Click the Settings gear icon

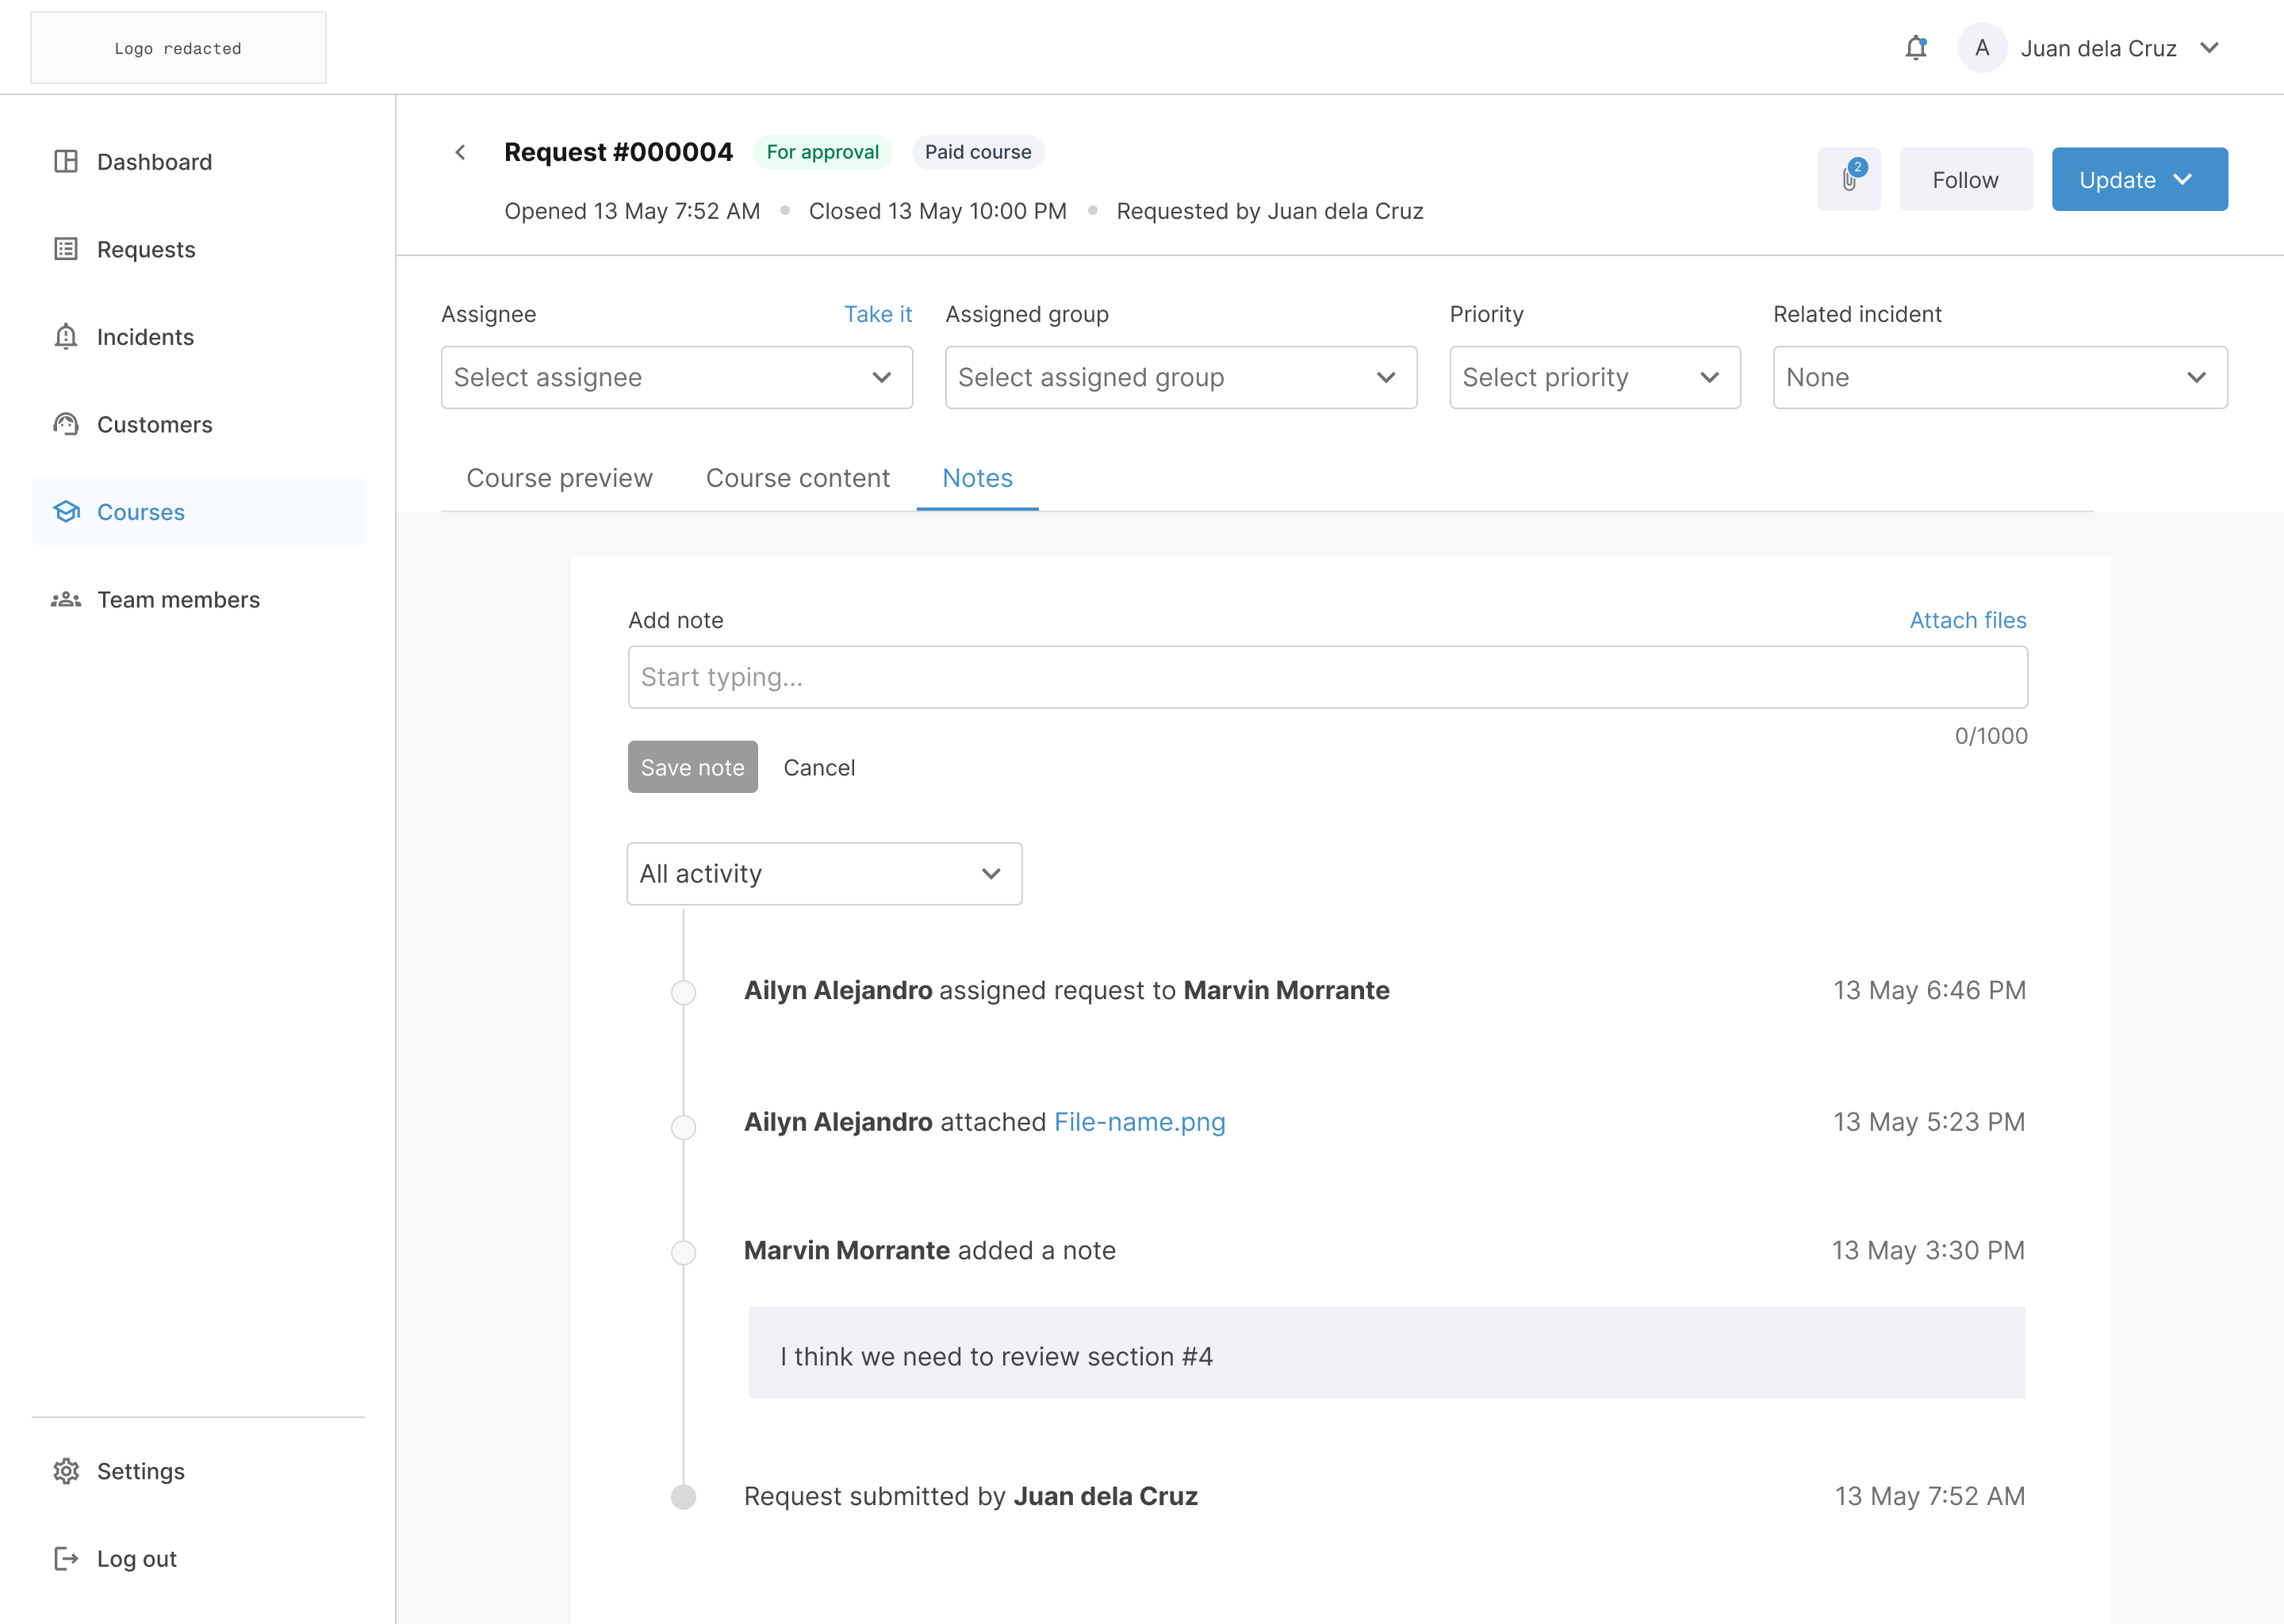(x=66, y=1471)
